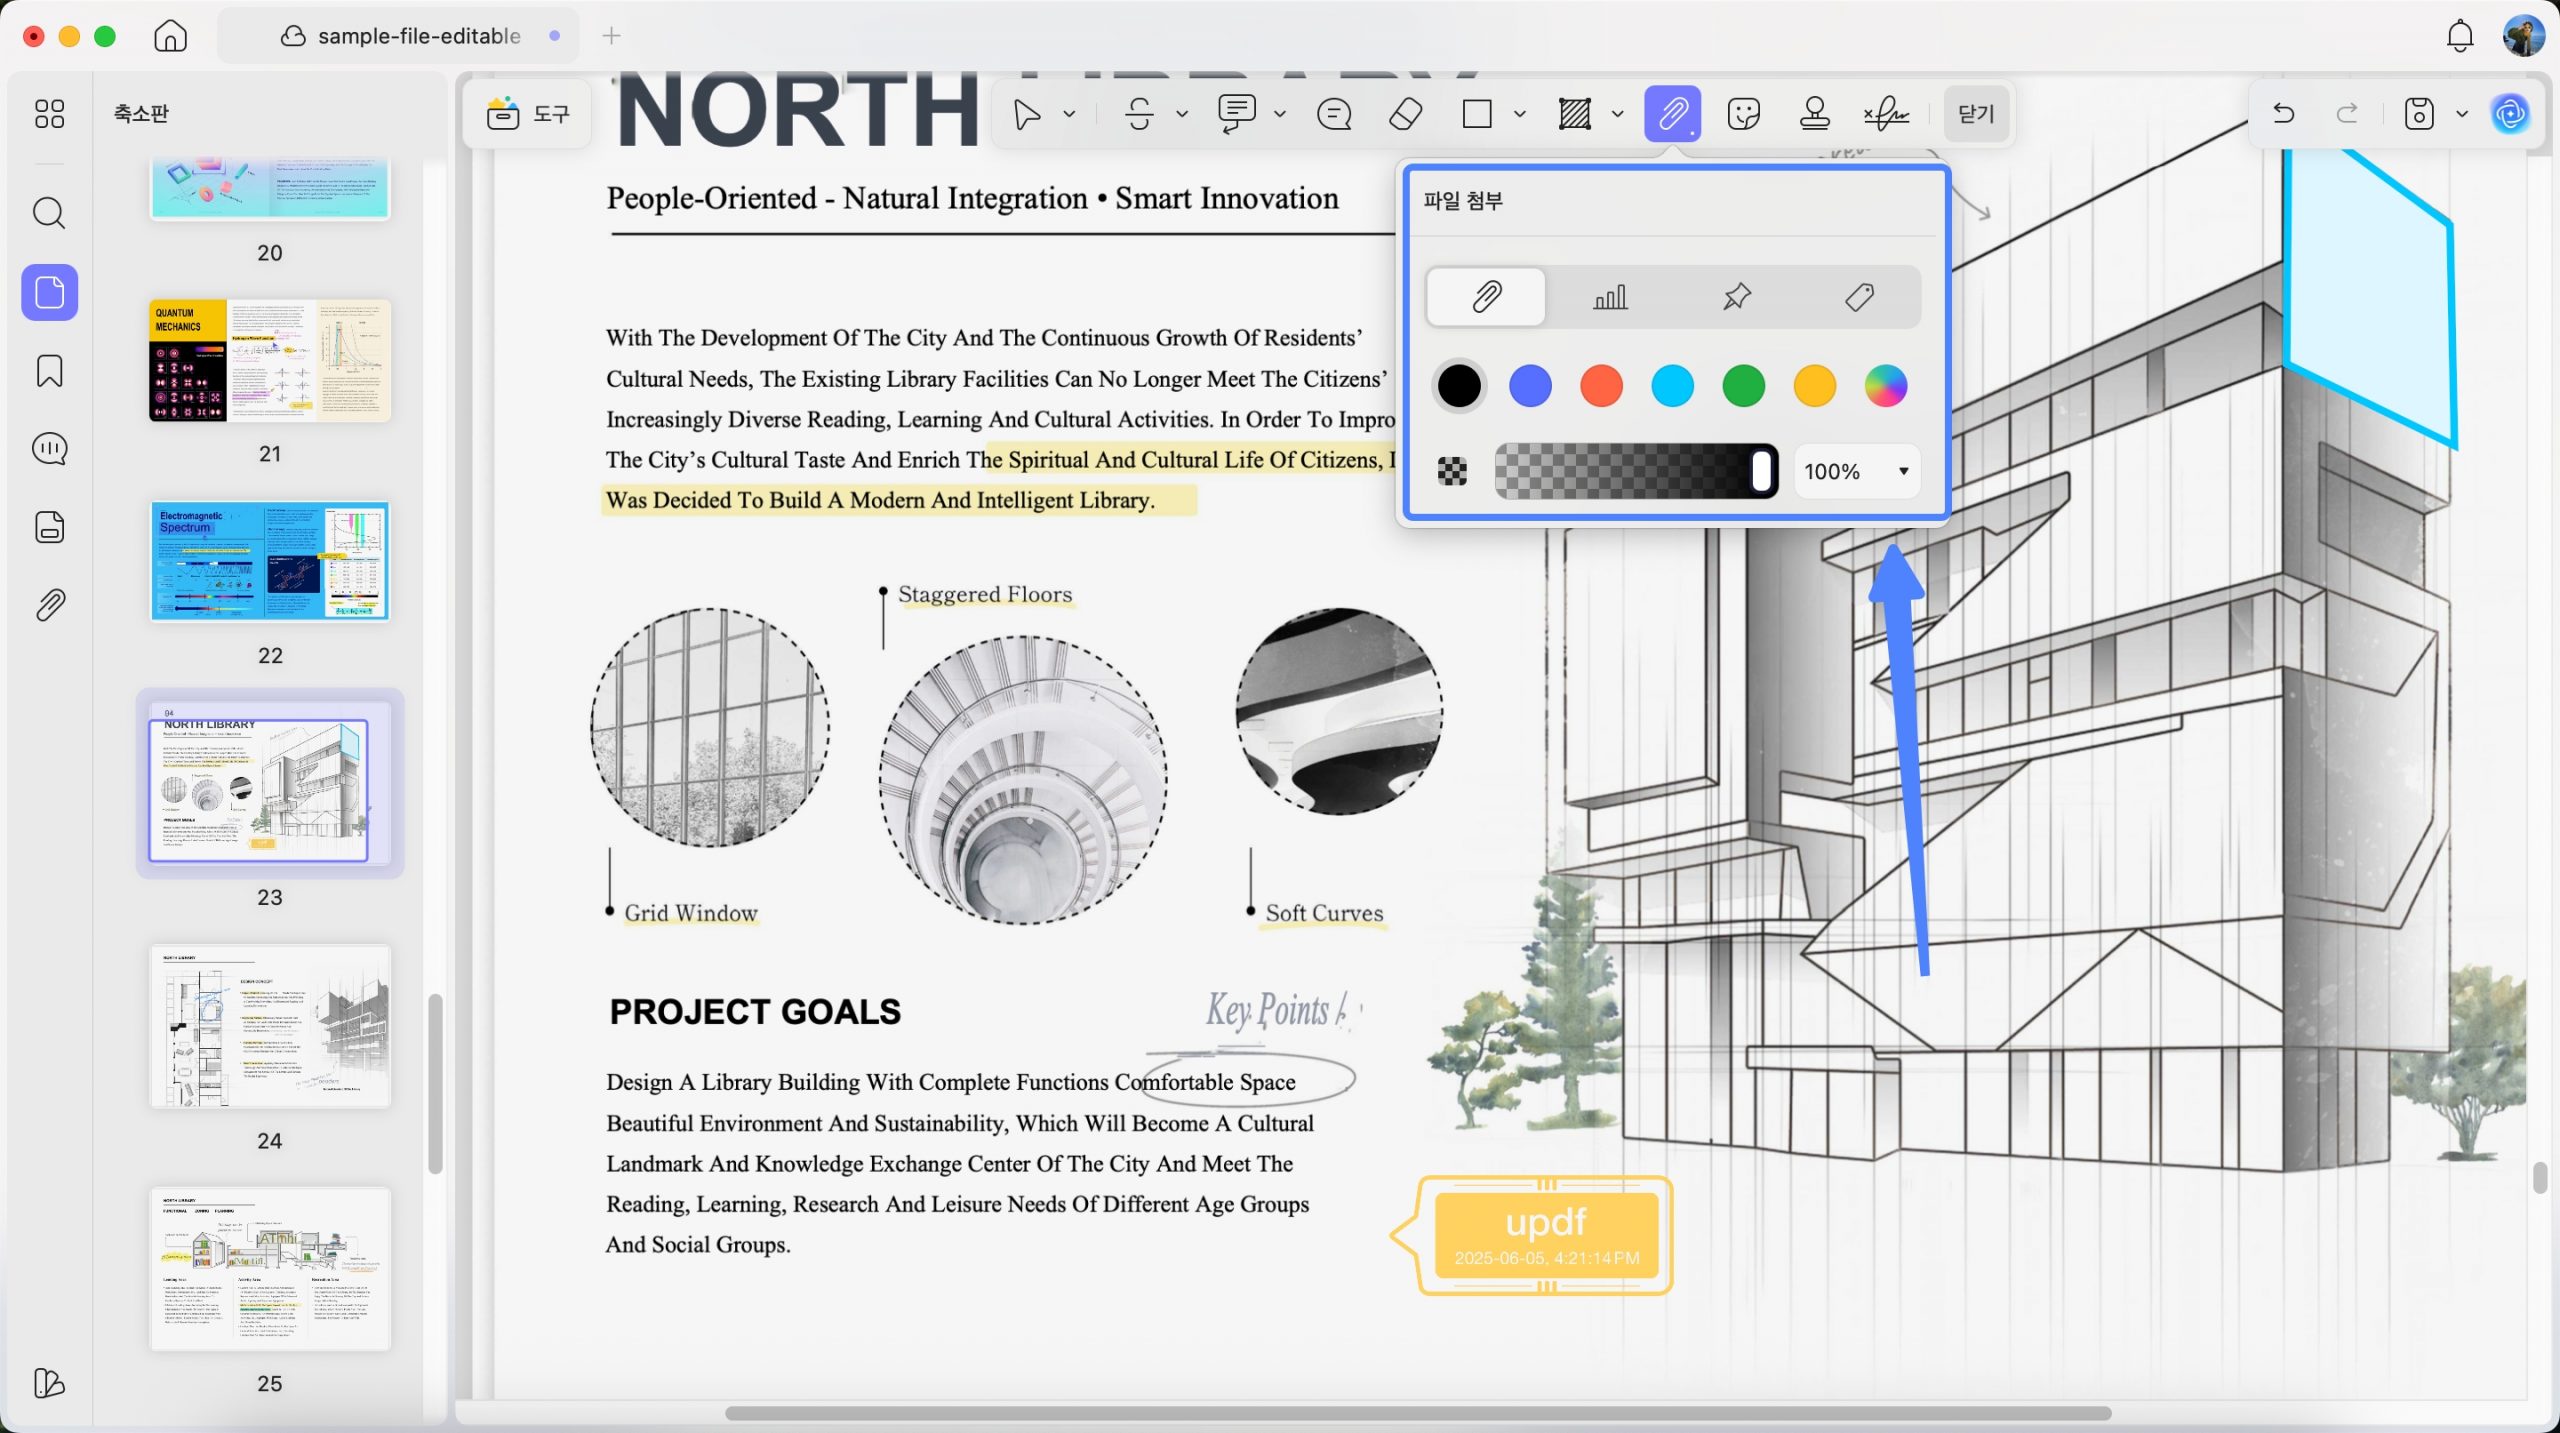Expand the rectangle shape options arrow

click(1520, 114)
